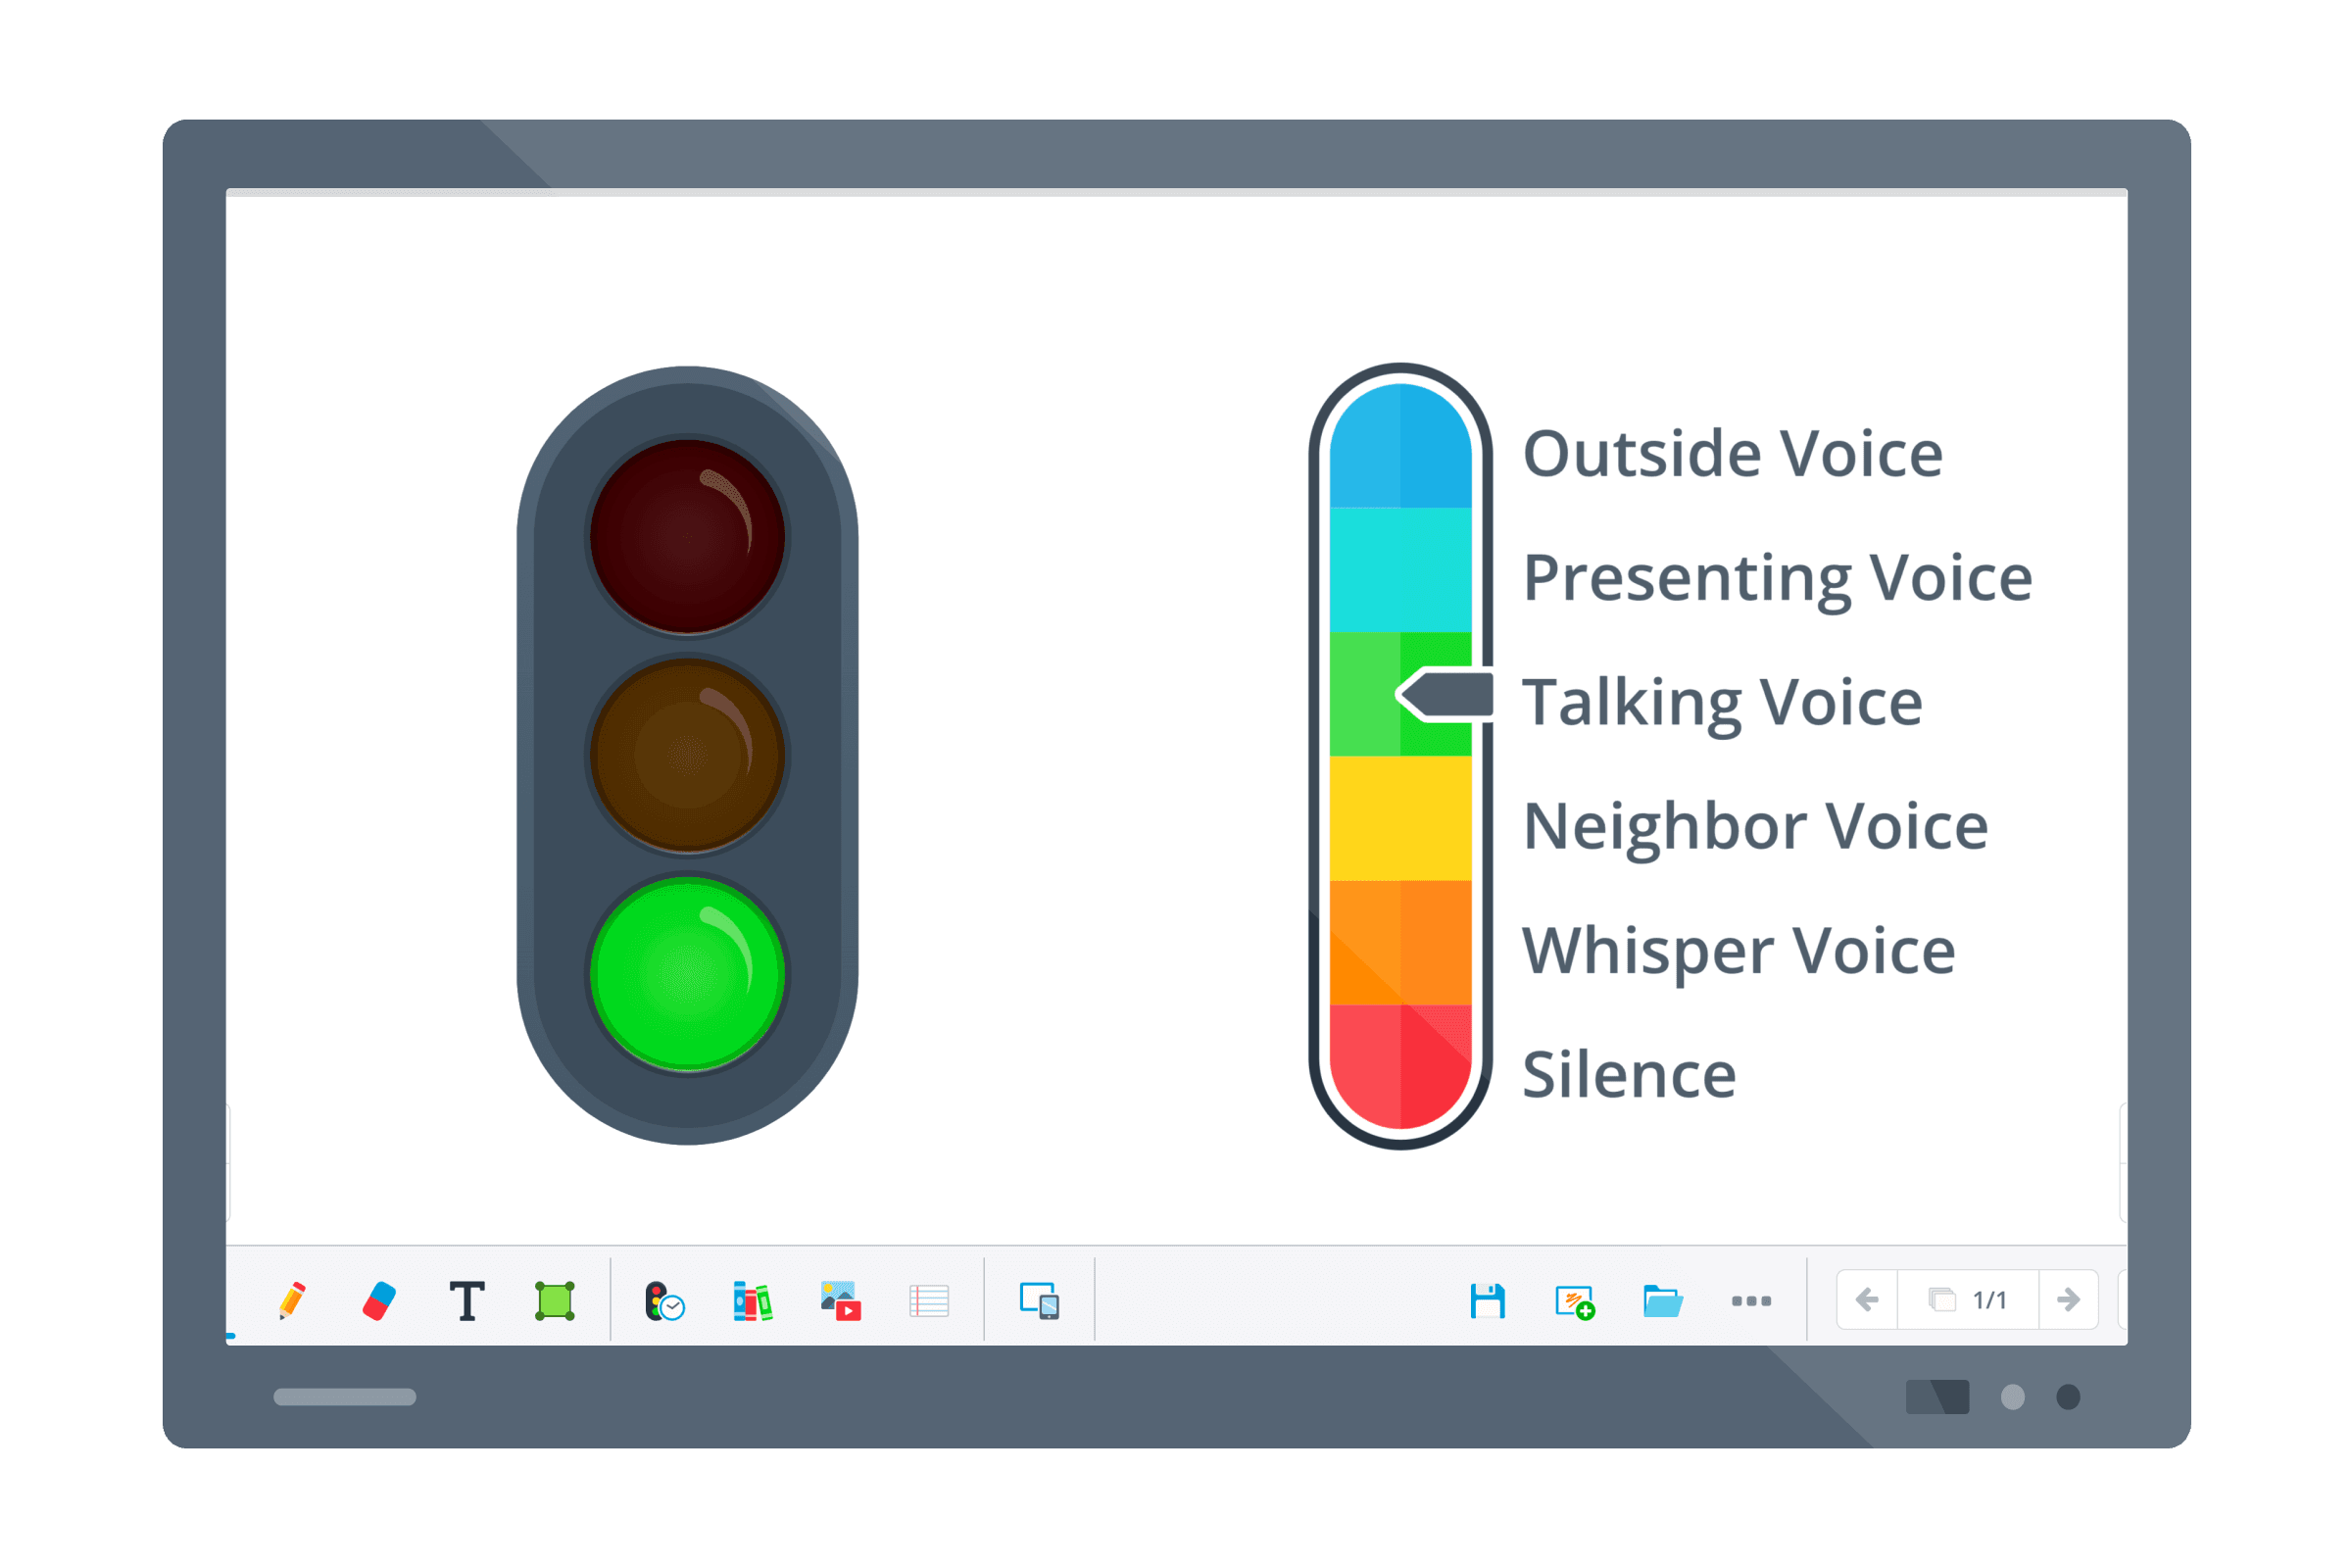The width and height of the screenshot is (2352, 1568).
Task: Click the gray voice level pointer
Action: click(x=1447, y=694)
